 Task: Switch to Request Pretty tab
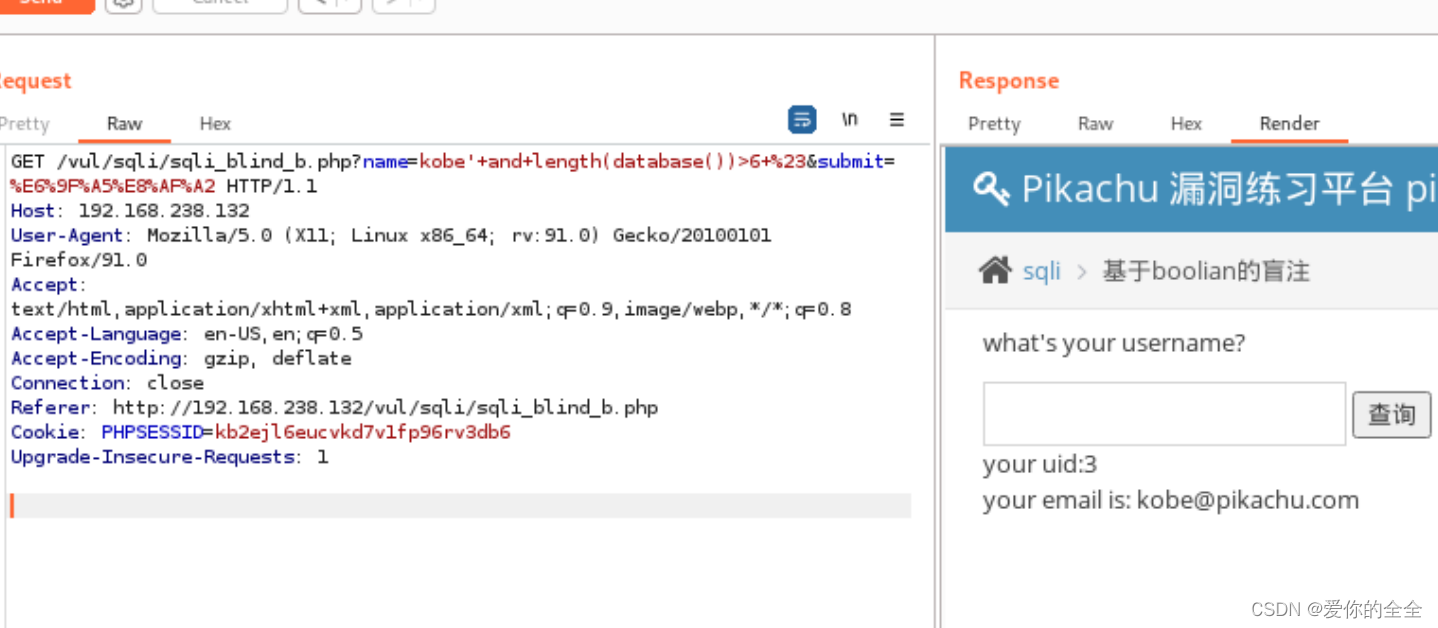[25, 124]
